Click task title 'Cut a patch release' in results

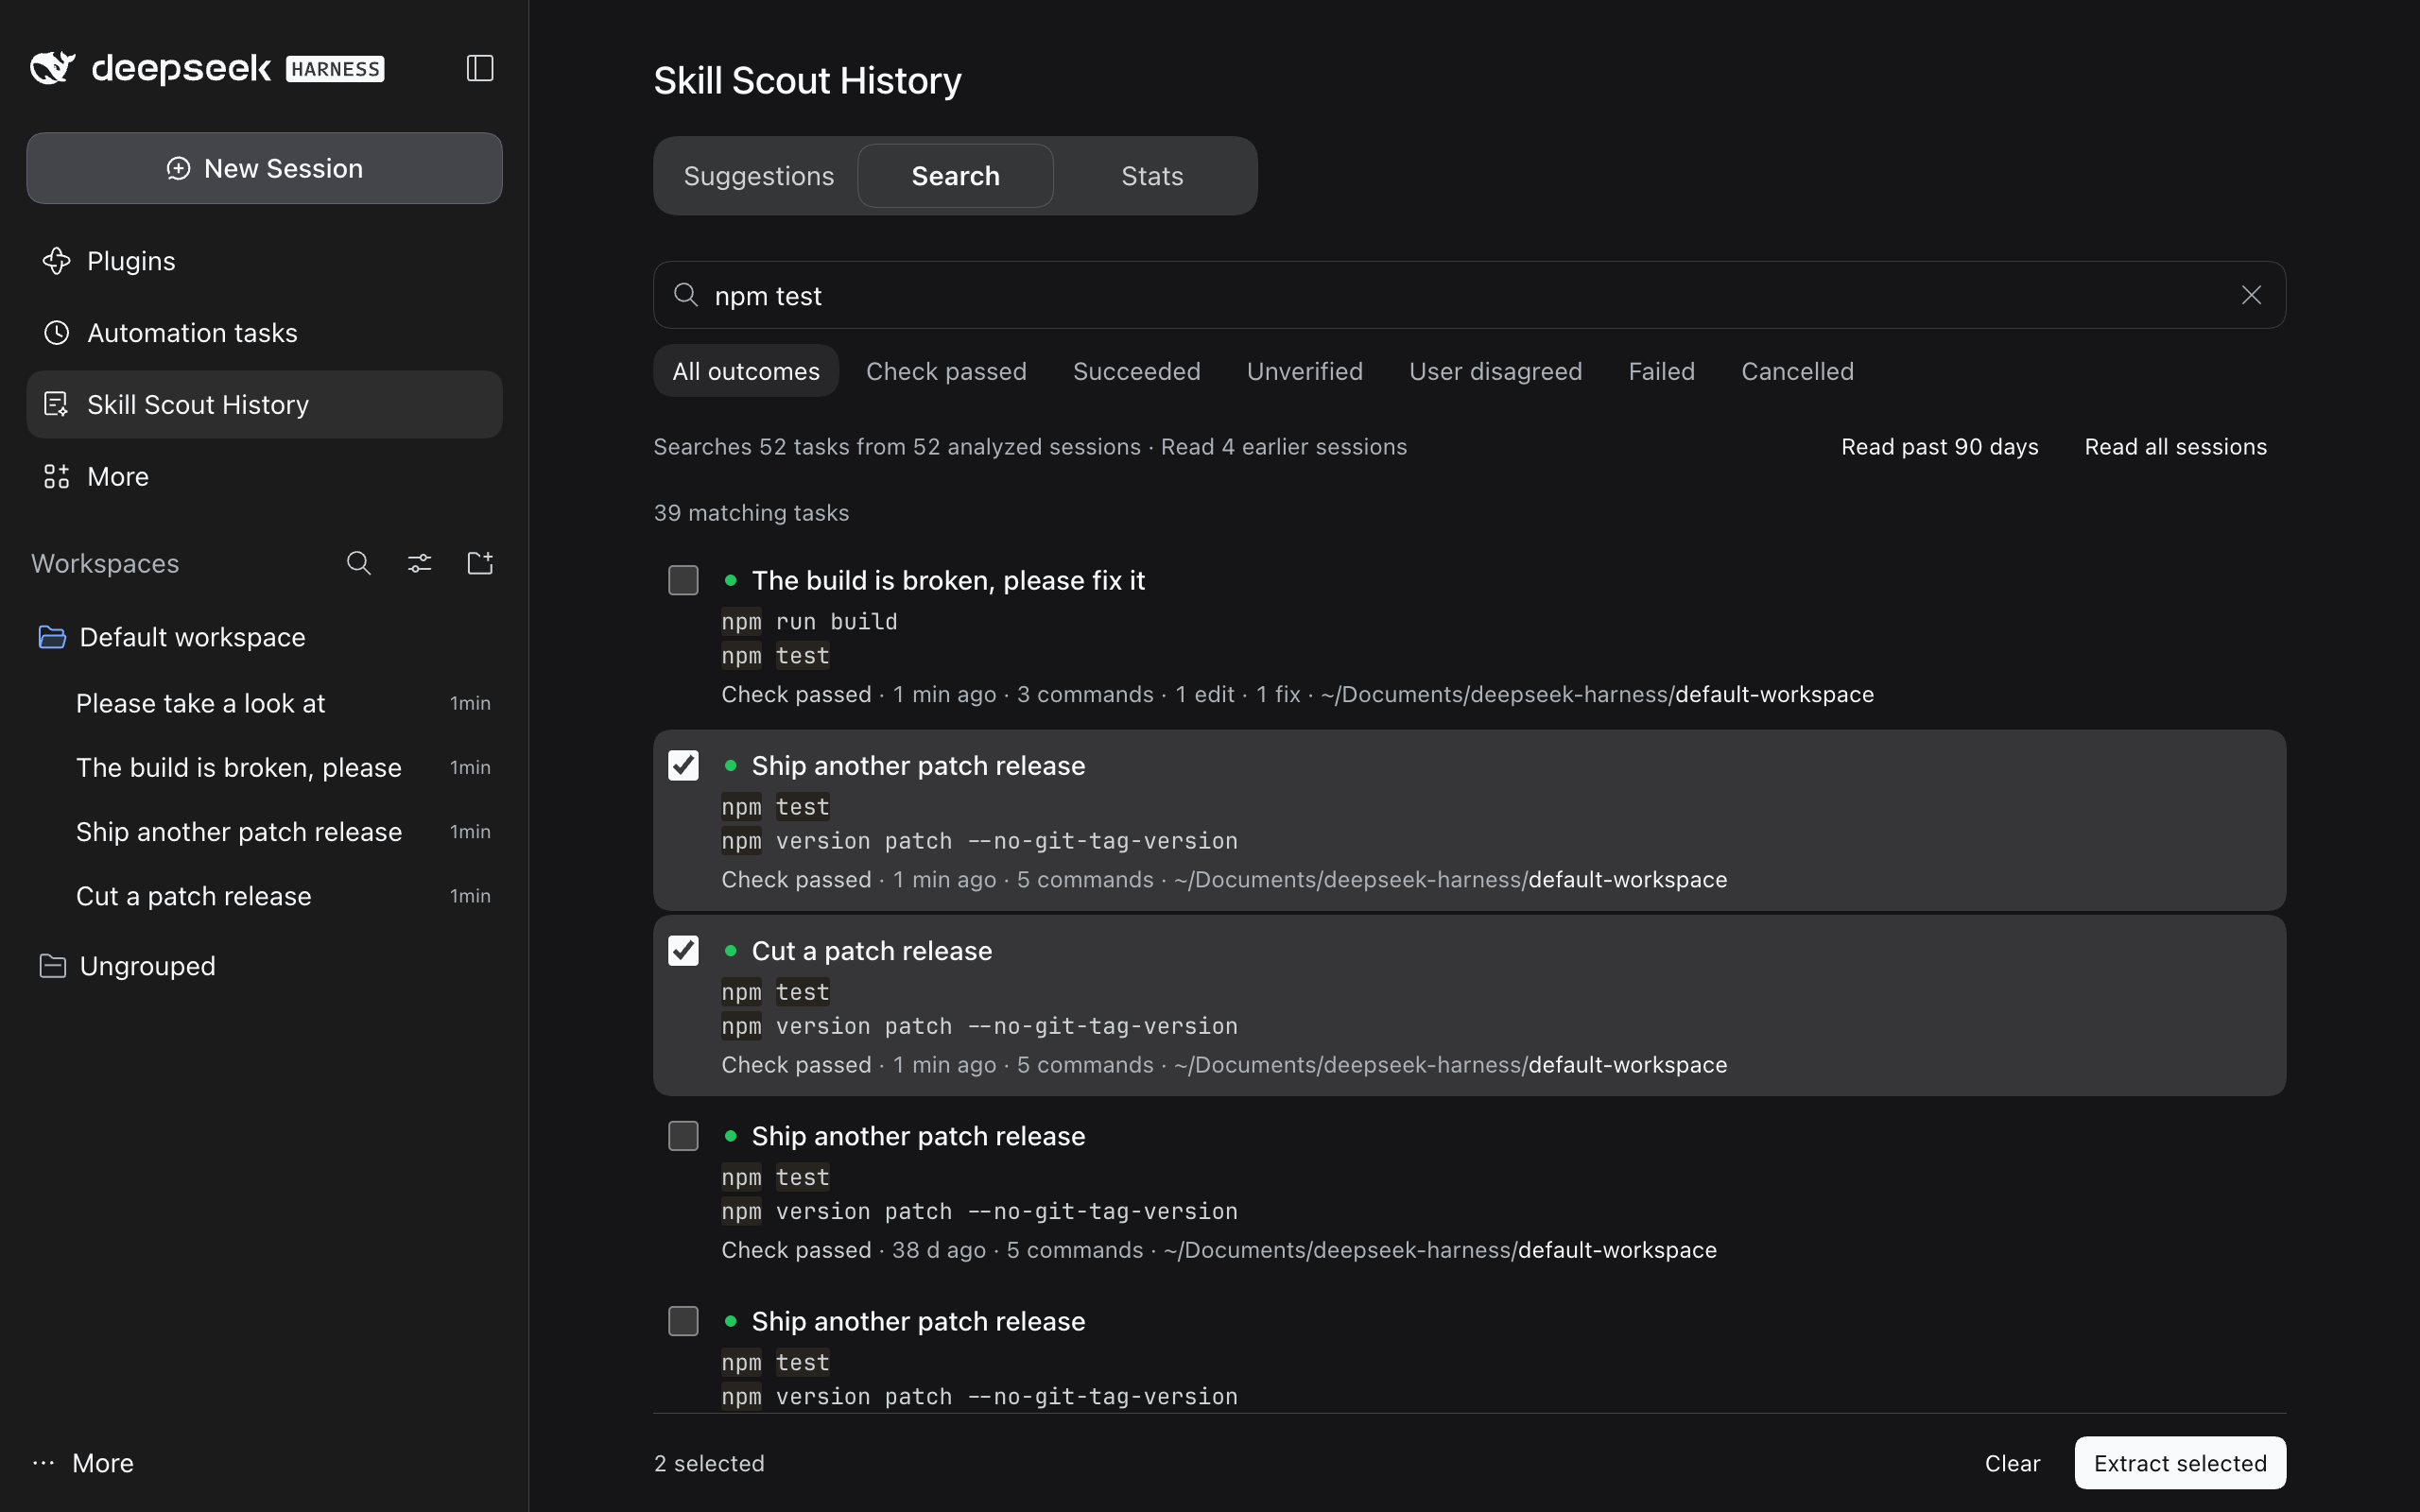[x=872, y=950]
